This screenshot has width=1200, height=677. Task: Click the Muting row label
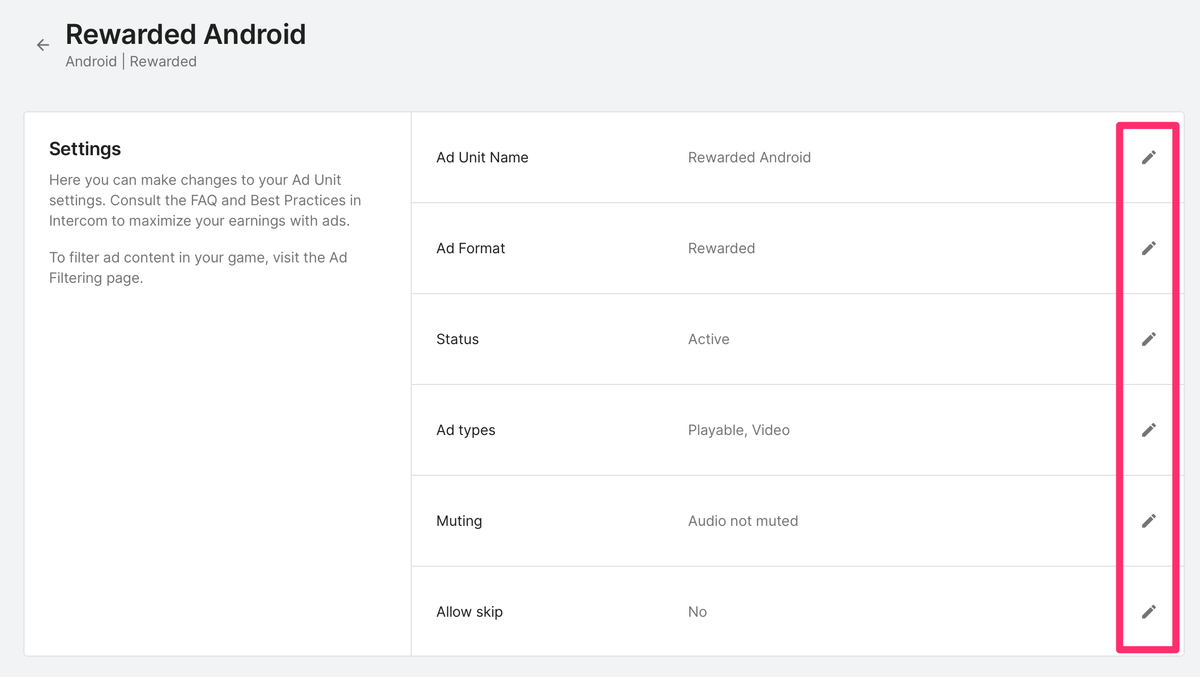point(459,521)
